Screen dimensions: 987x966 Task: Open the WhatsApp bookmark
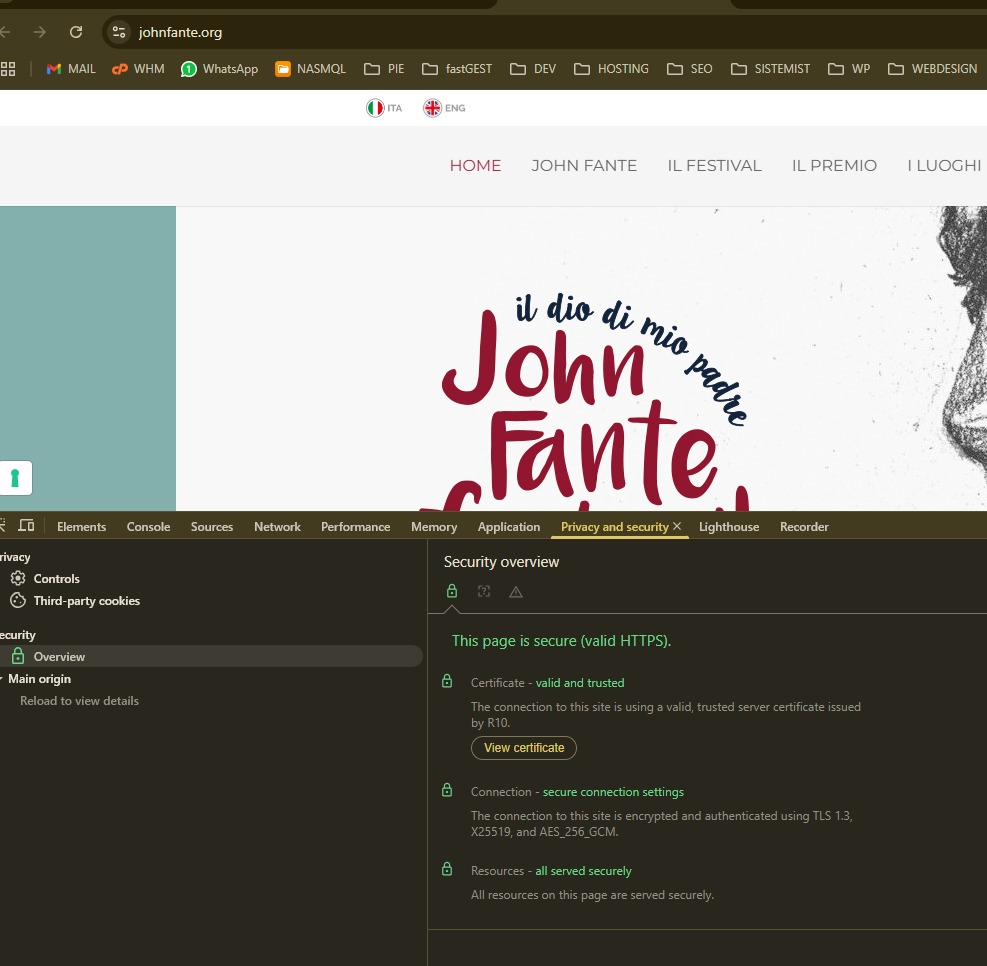[219, 69]
